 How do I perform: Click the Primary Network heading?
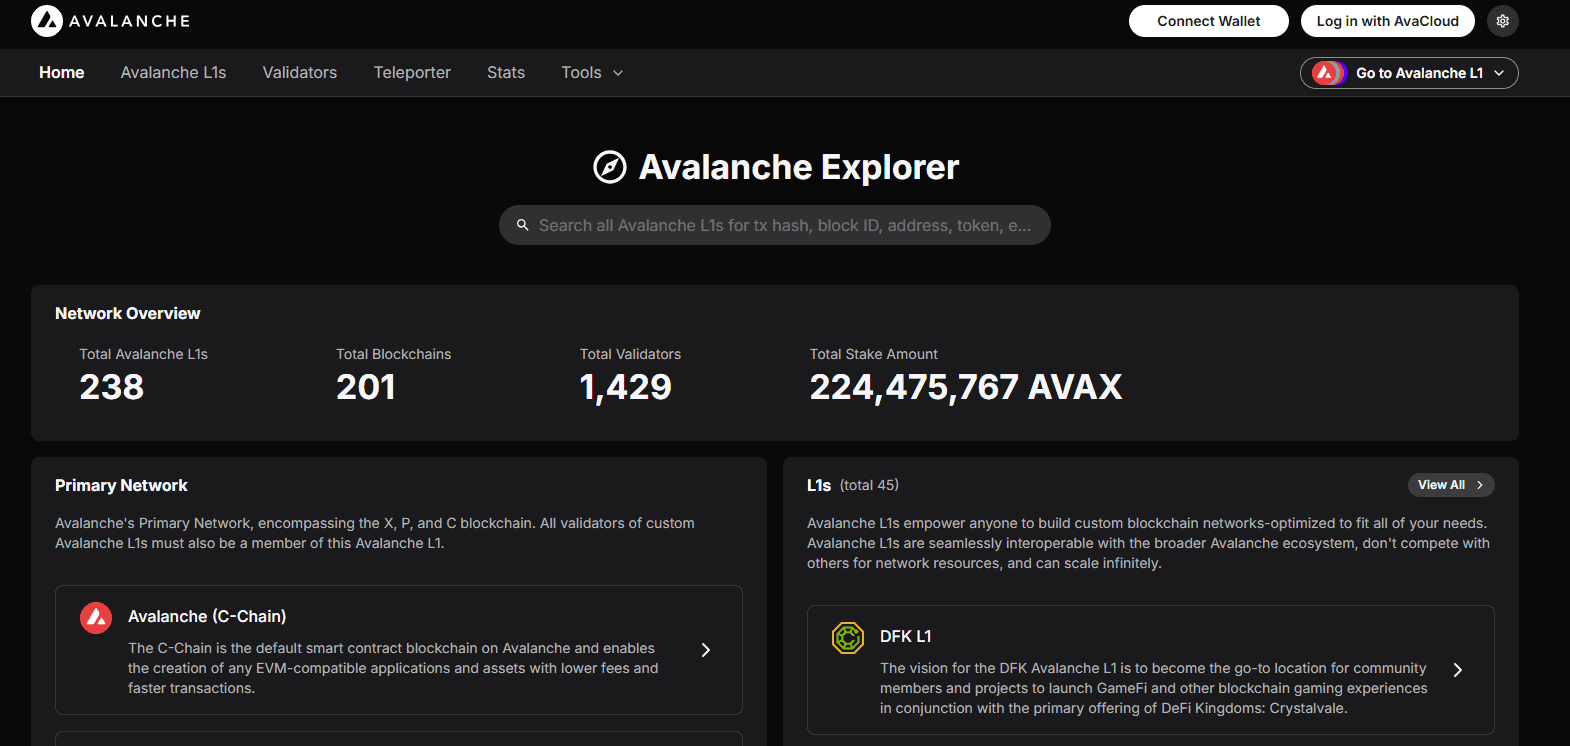[x=121, y=485]
